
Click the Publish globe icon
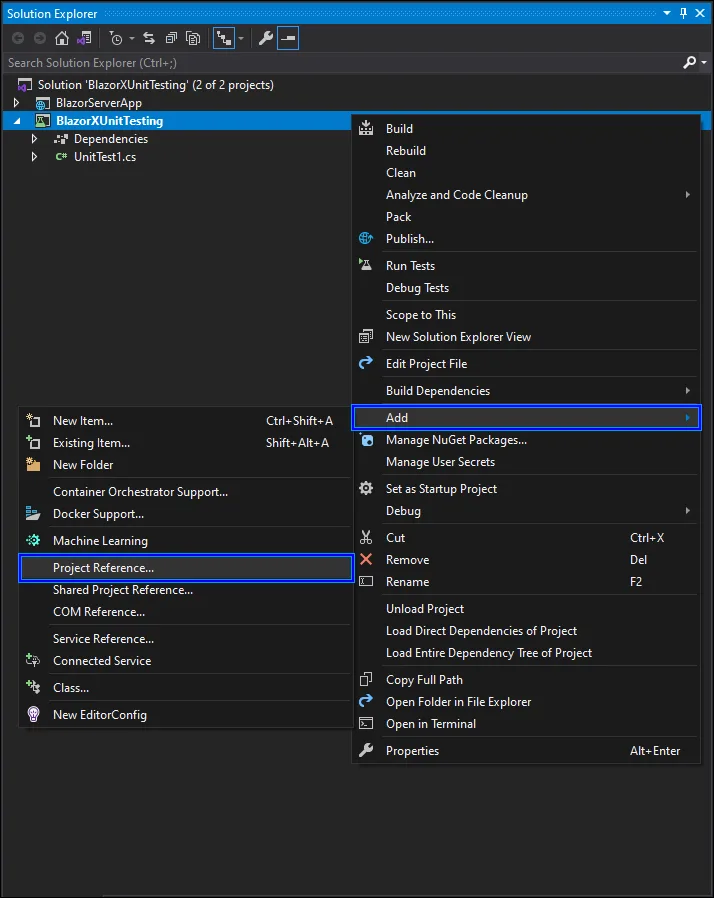tap(367, 238)
